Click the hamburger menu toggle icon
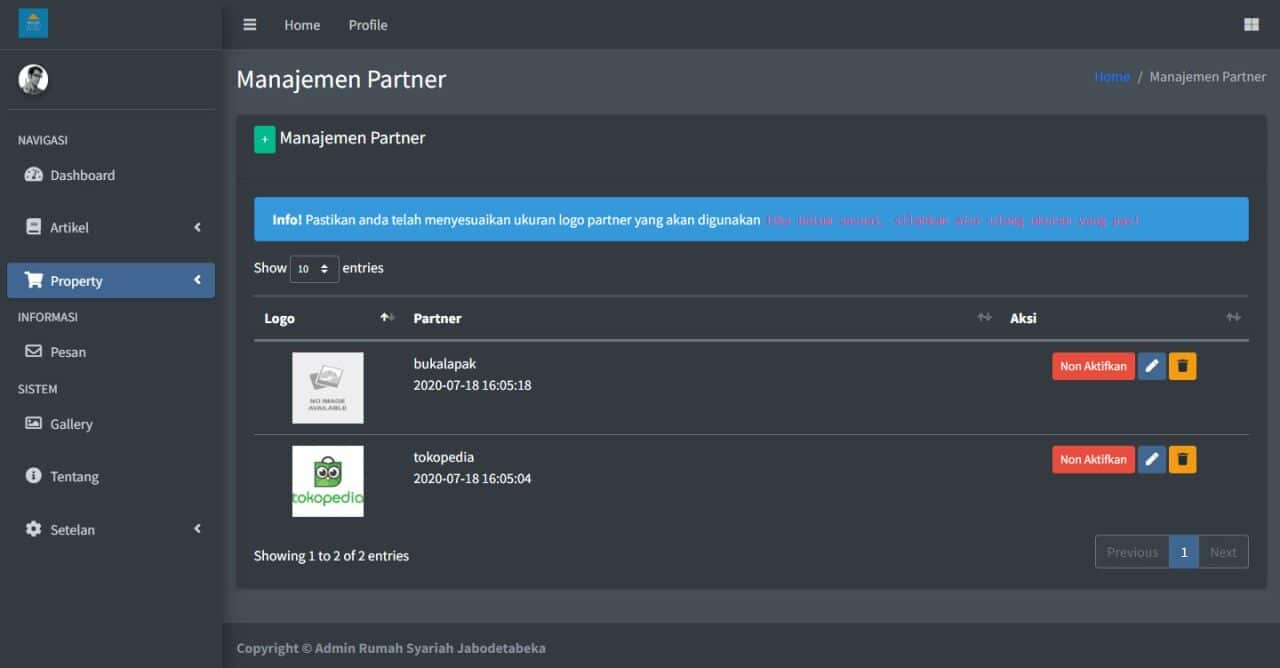Screen dimensions: 1280x668 point(250,25)
